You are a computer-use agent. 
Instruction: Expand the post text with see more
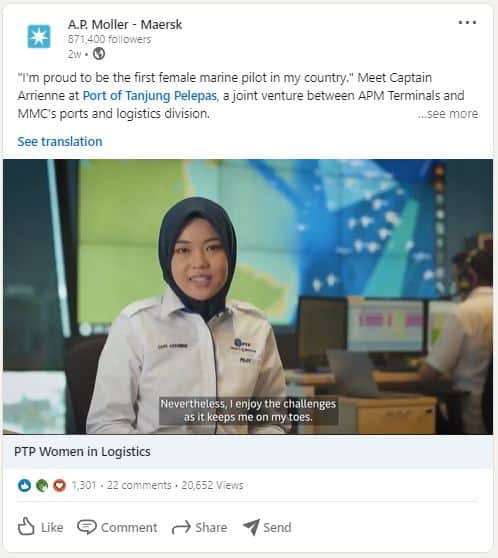tap(448, 114)
